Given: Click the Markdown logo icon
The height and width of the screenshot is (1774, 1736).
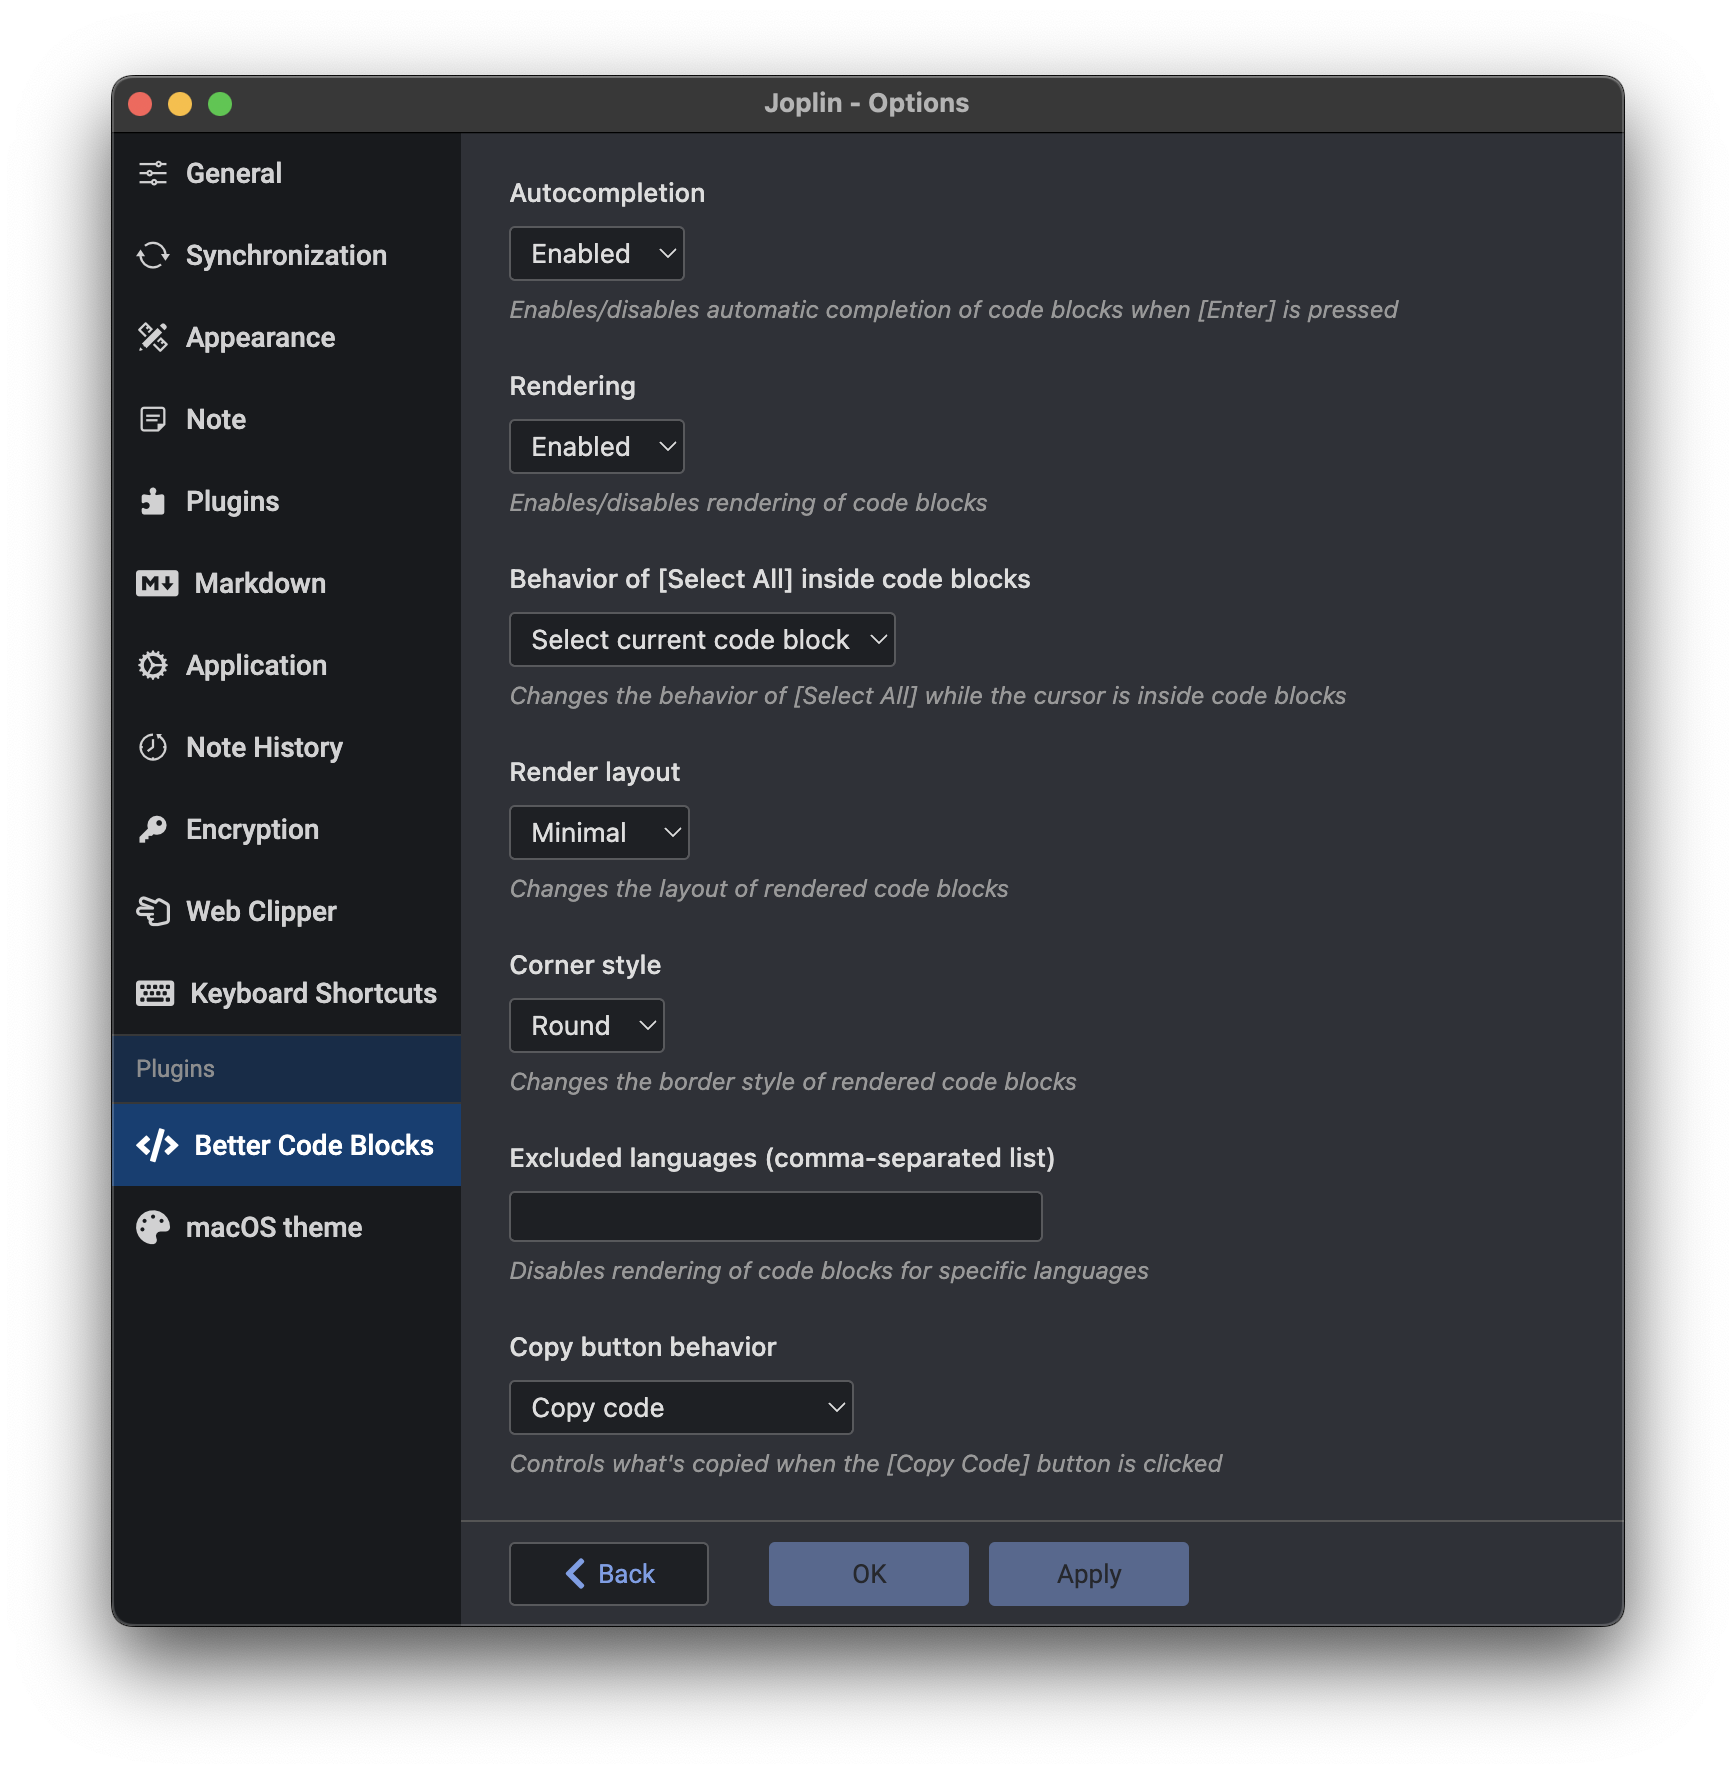Looking at the screenshot, I should pos(157,583).
